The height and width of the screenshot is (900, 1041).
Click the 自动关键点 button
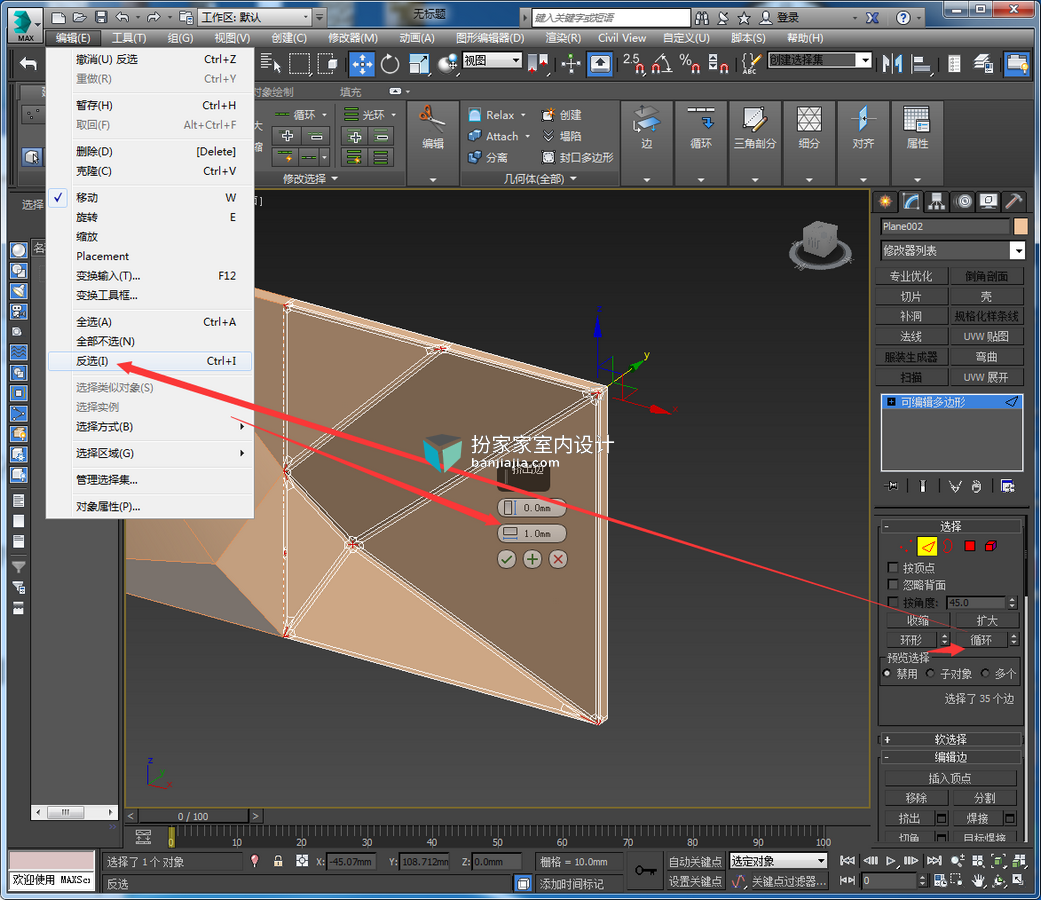coord(695,862)
